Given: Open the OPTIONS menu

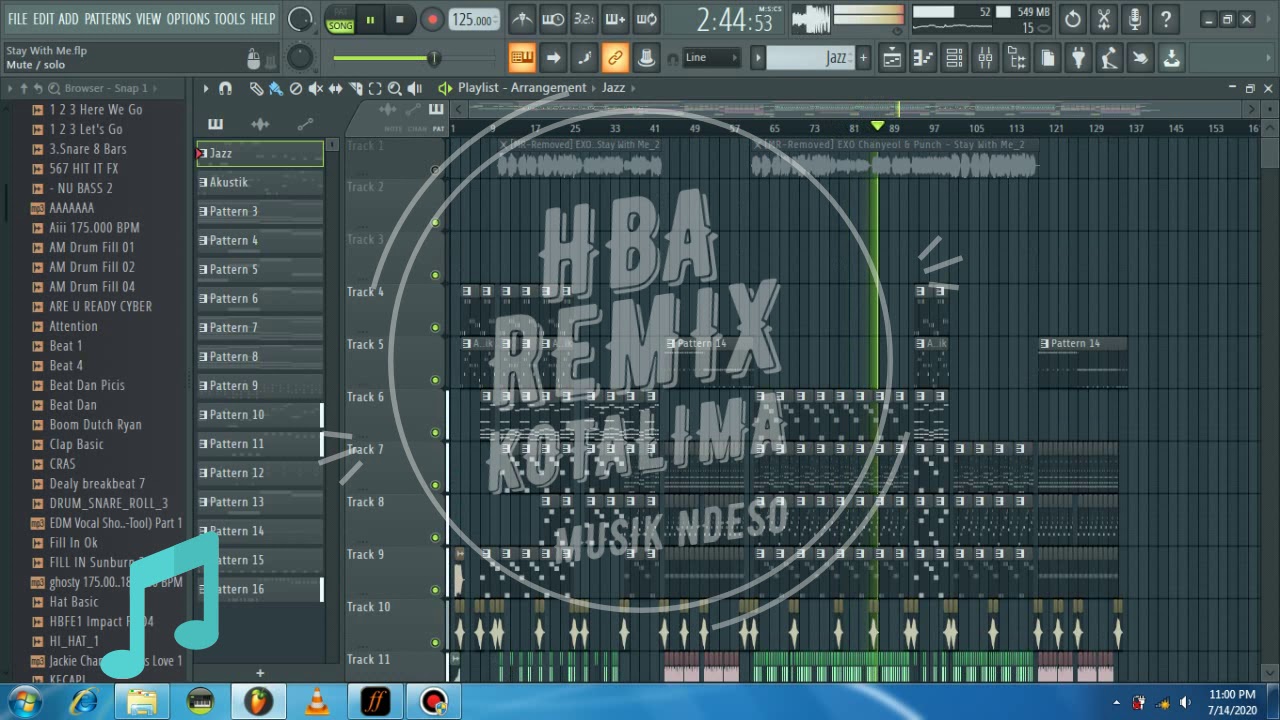Looking at the screenshot, I should (x=188, y=19).
